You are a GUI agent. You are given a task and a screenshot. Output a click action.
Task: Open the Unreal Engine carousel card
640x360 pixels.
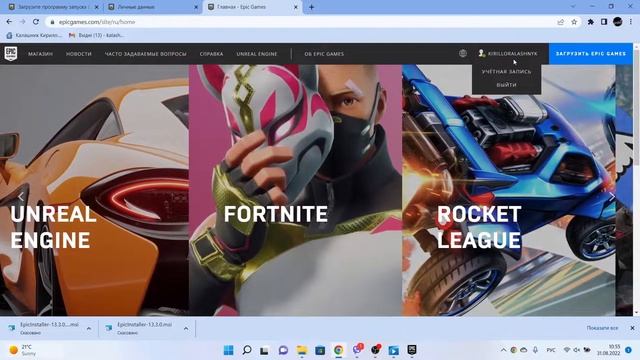94,190
